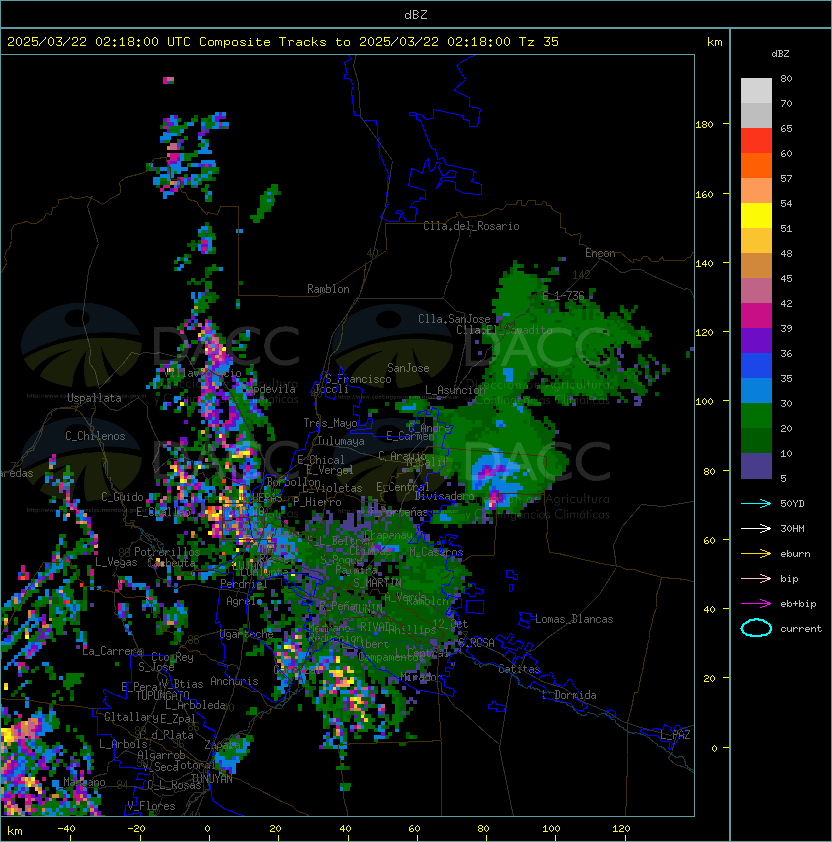Screen dimensions: 832x842
Task: Click the cyan 'current' ellipse icon
Action: (756, 628)
